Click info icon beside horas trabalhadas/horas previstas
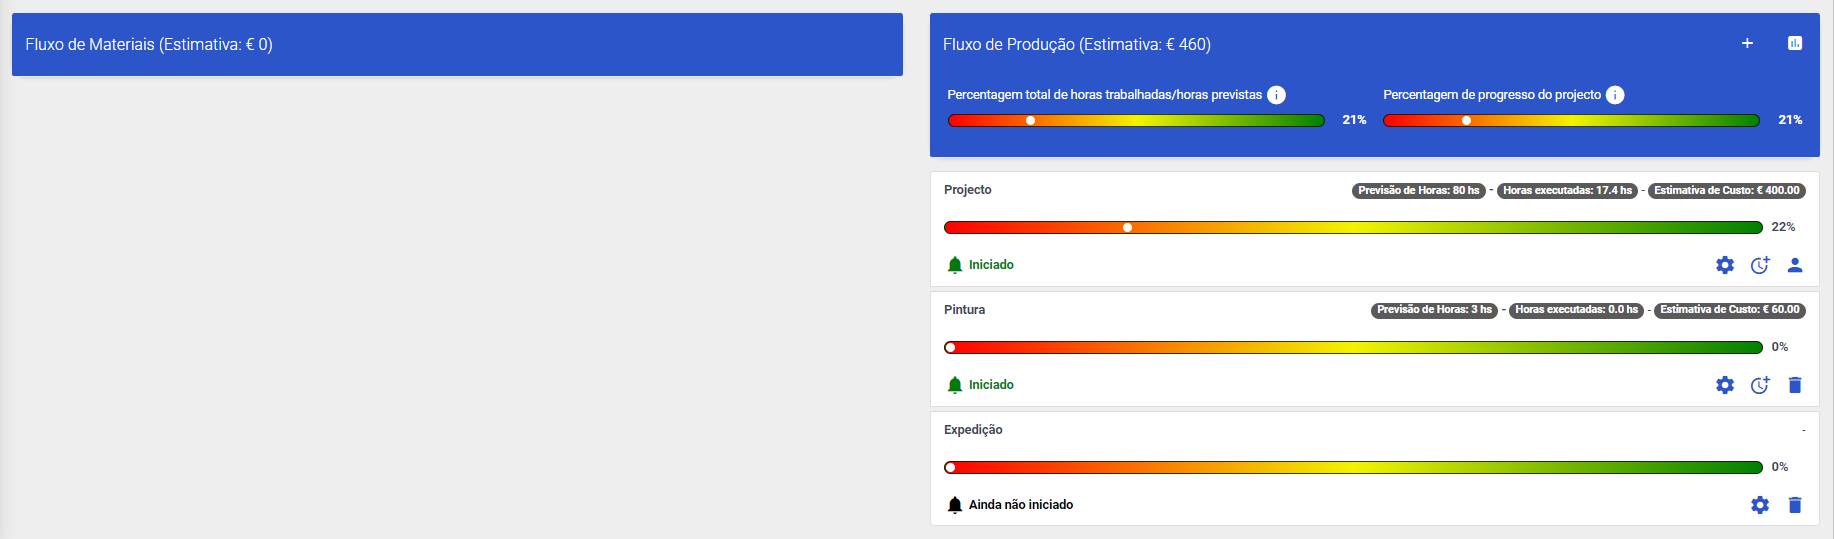The width and height of the screenshot is (1834, 539). pos(1276,95)
